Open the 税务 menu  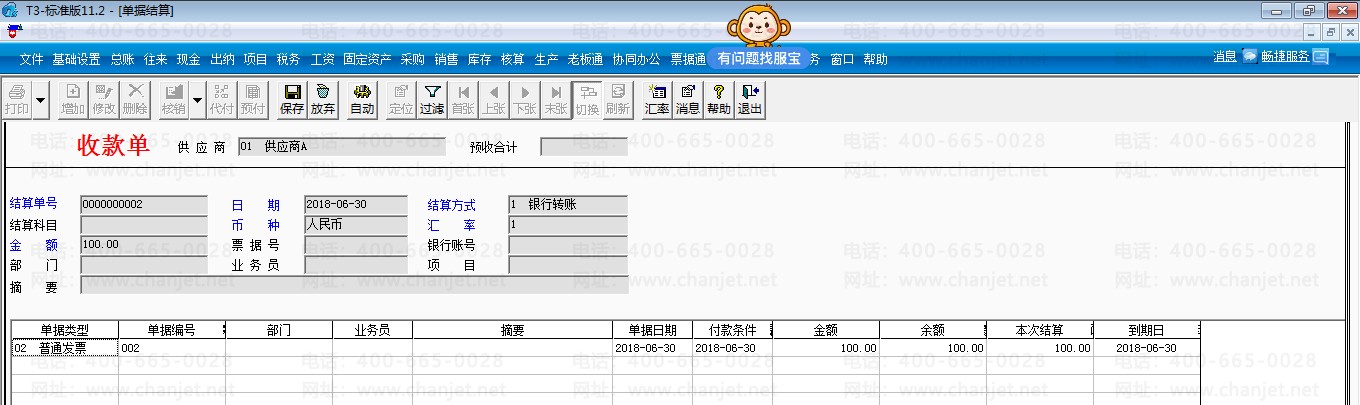point(288,59)
